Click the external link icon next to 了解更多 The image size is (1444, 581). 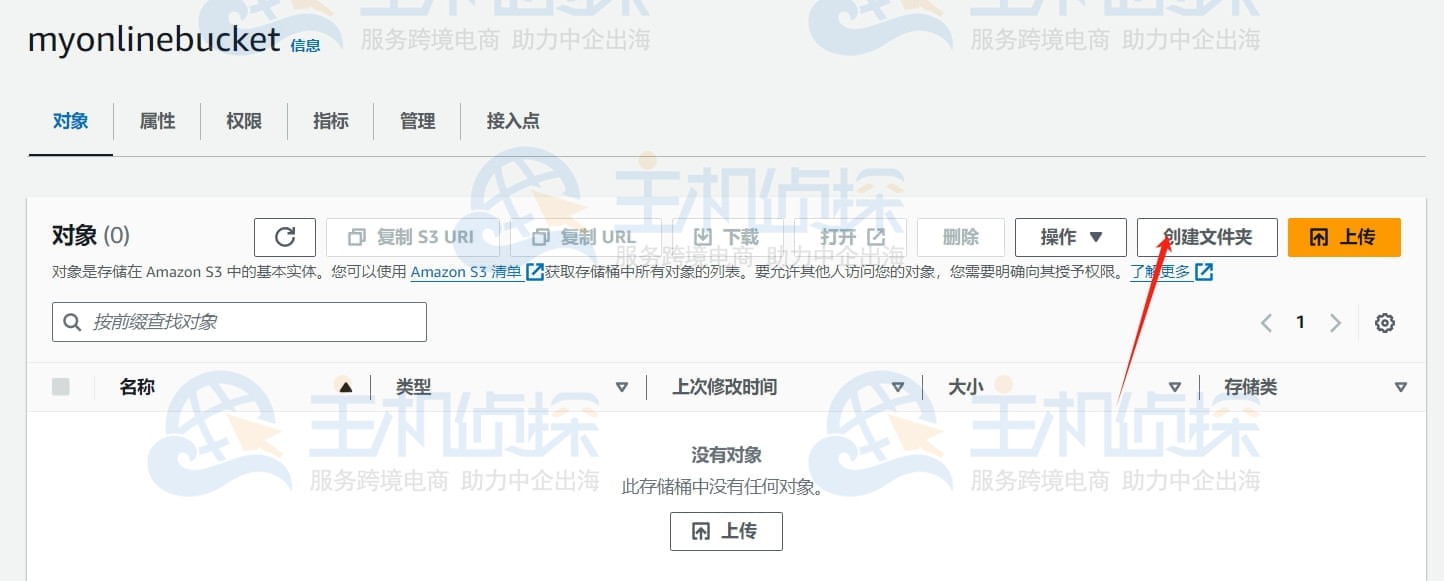(x=1205, y=271)
